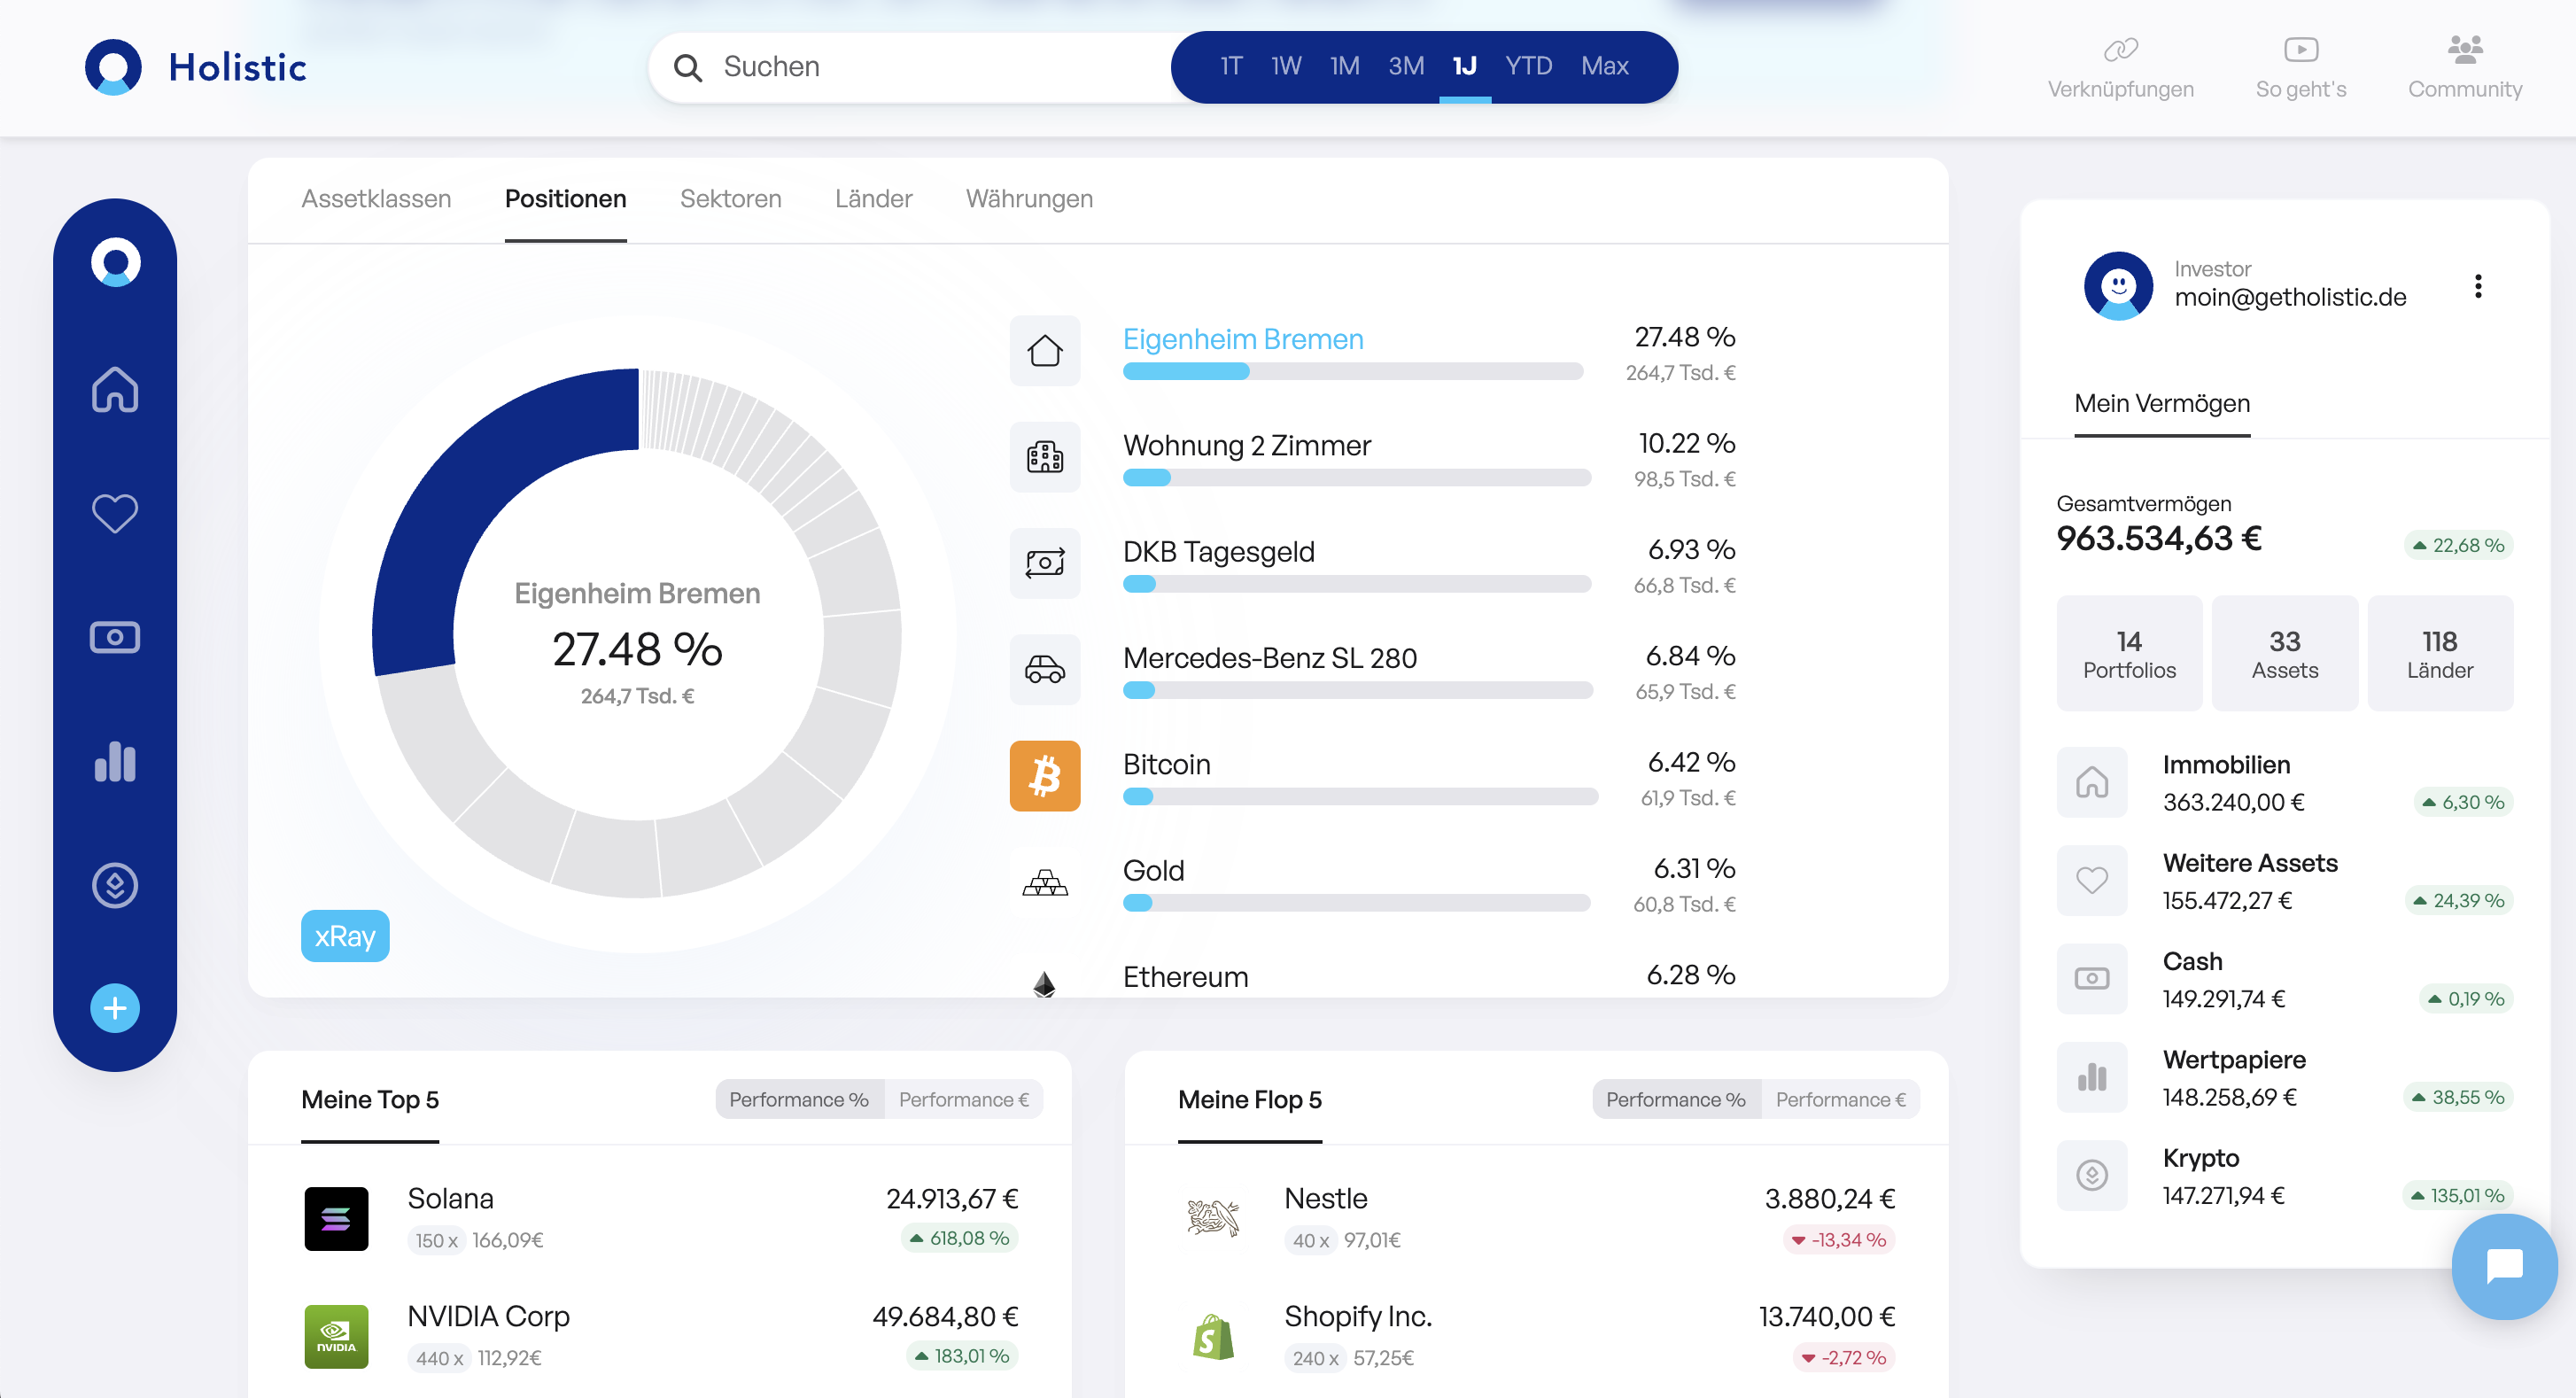Viewport: 2576px width, 1398px height.
Task: Select the 3M time range
Action: (x=1406, y=66)
